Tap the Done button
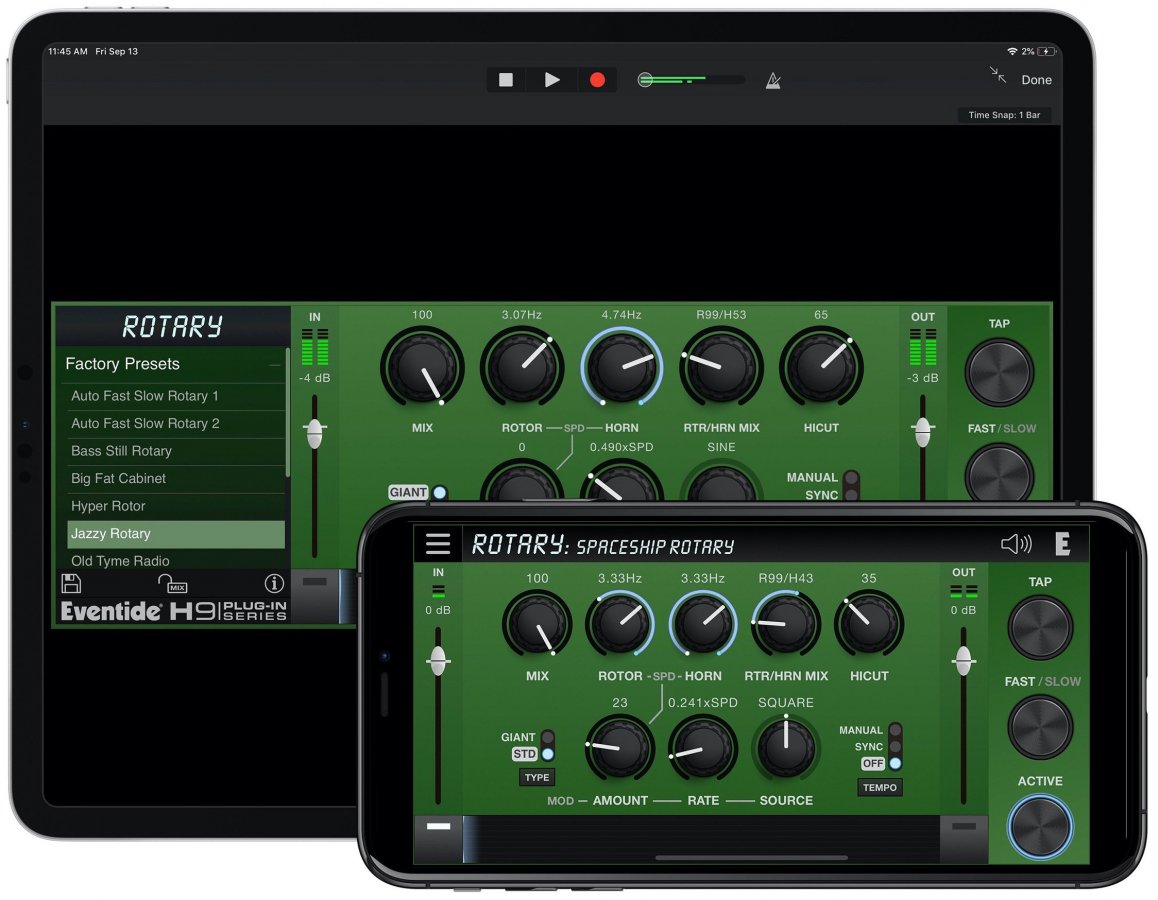1158x900 pixels. click(x=1036, y=80)
